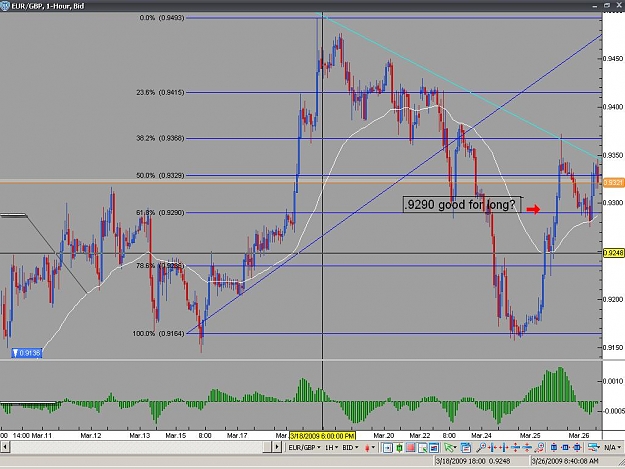Click the 0.9200 price axis value
This screenshot has width=625, height=469.
(x=613, y=299)
